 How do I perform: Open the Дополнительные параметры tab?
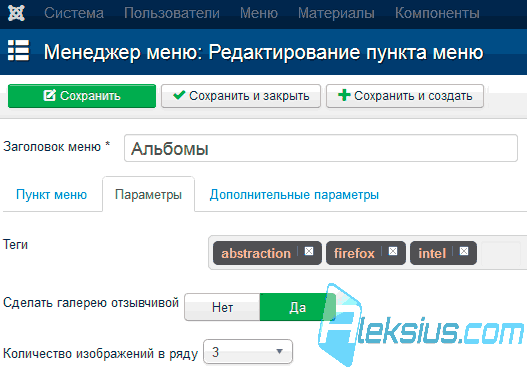click(294, 195)
